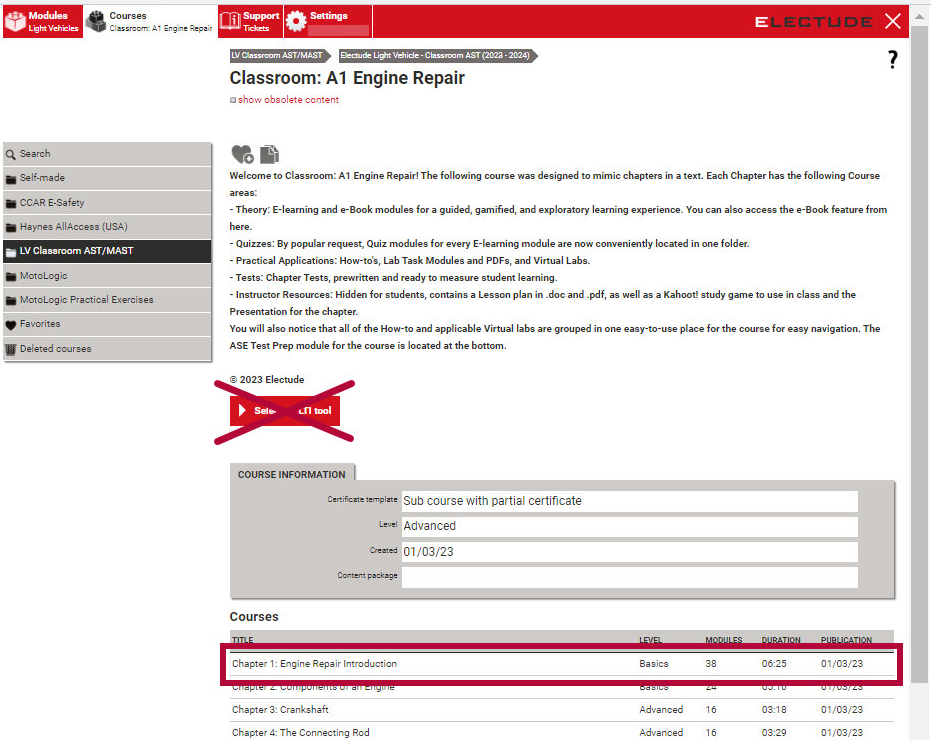The width and height of the screenshot is (931, 740).
Task: Open CCAR E-Safety folder
Action: pos(107,203)
